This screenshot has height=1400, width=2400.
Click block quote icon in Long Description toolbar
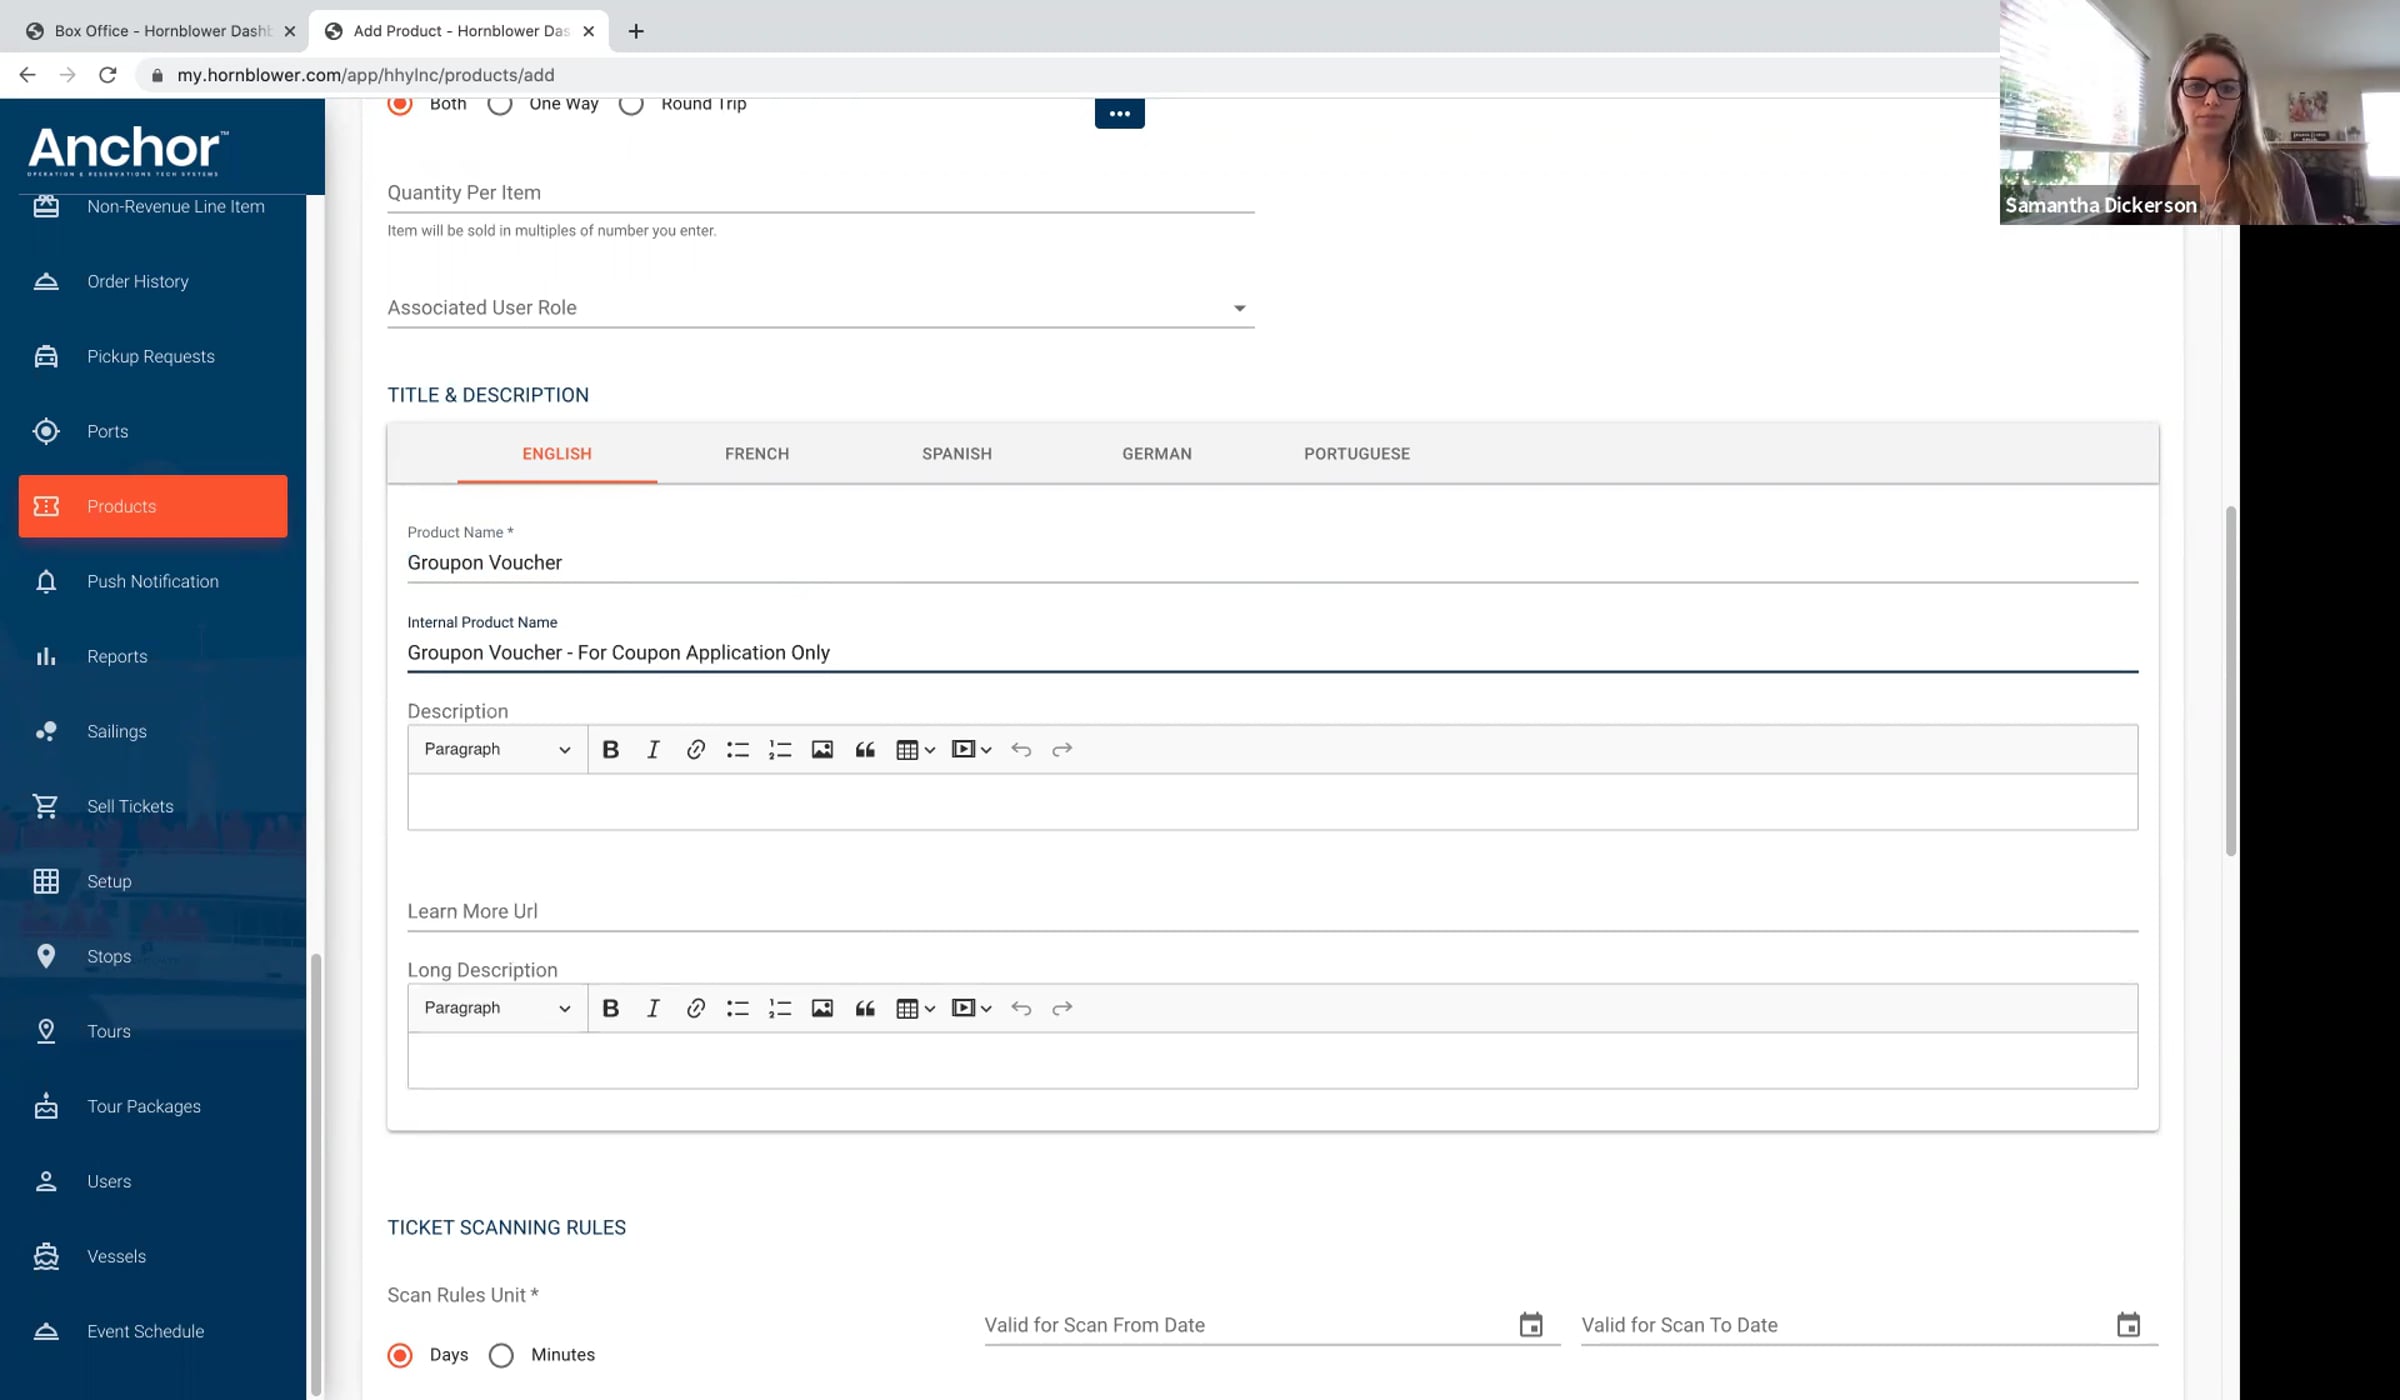point(865,1008)
